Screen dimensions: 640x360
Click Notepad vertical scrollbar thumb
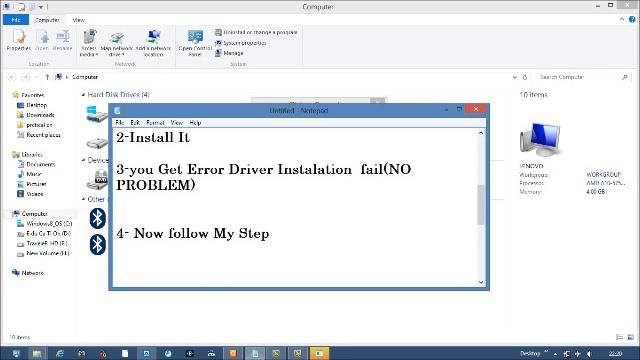(x=481, y=204)
